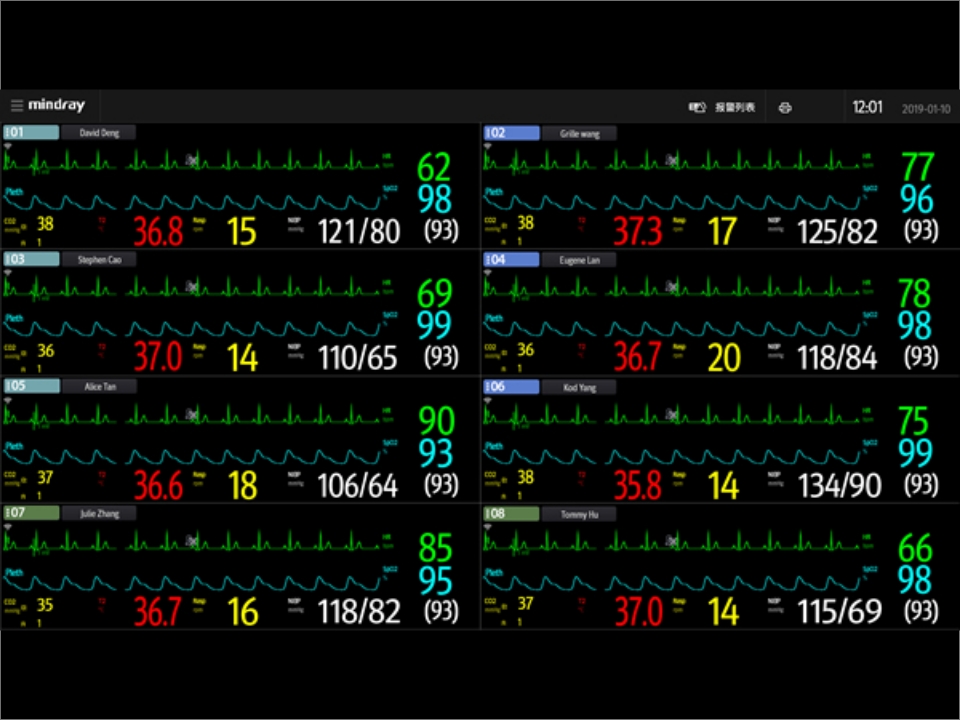Click the crossed-out icon on bed 08 ECG
This screenshot has height=720, width=960.
671,541
